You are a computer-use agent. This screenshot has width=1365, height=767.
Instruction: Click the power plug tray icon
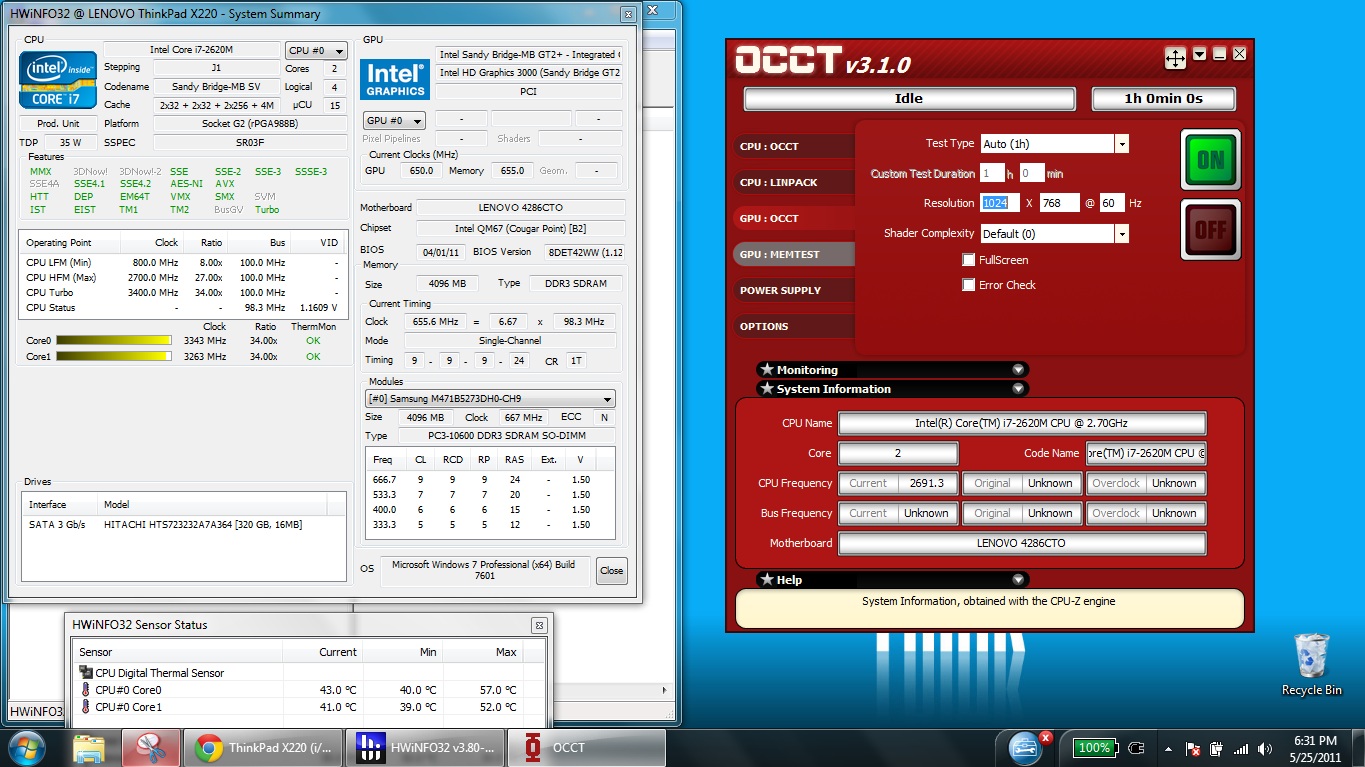coord(1136,748)
